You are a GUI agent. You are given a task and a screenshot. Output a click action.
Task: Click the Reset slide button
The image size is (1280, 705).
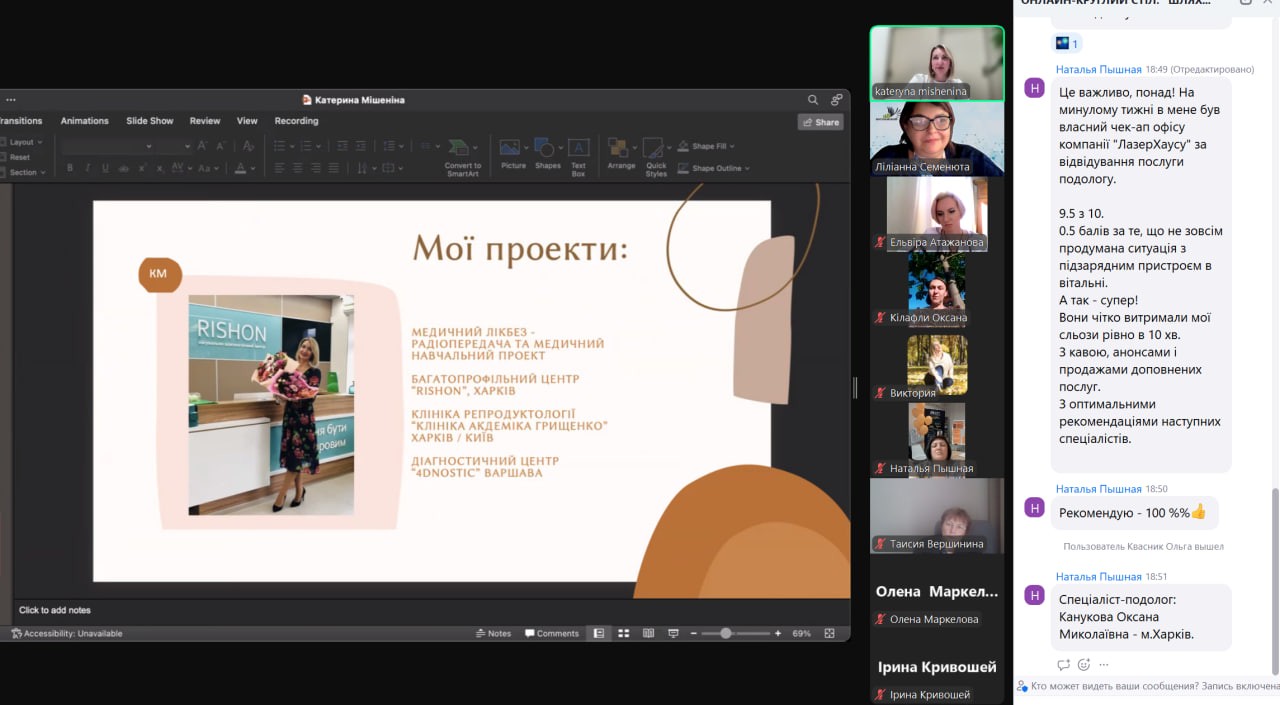click(20, 157)
